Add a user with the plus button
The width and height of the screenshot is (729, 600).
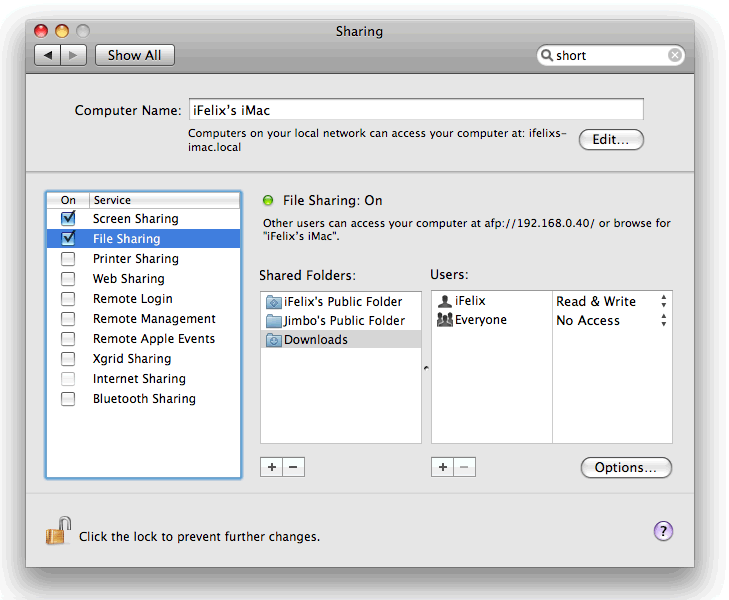point(442,467)
